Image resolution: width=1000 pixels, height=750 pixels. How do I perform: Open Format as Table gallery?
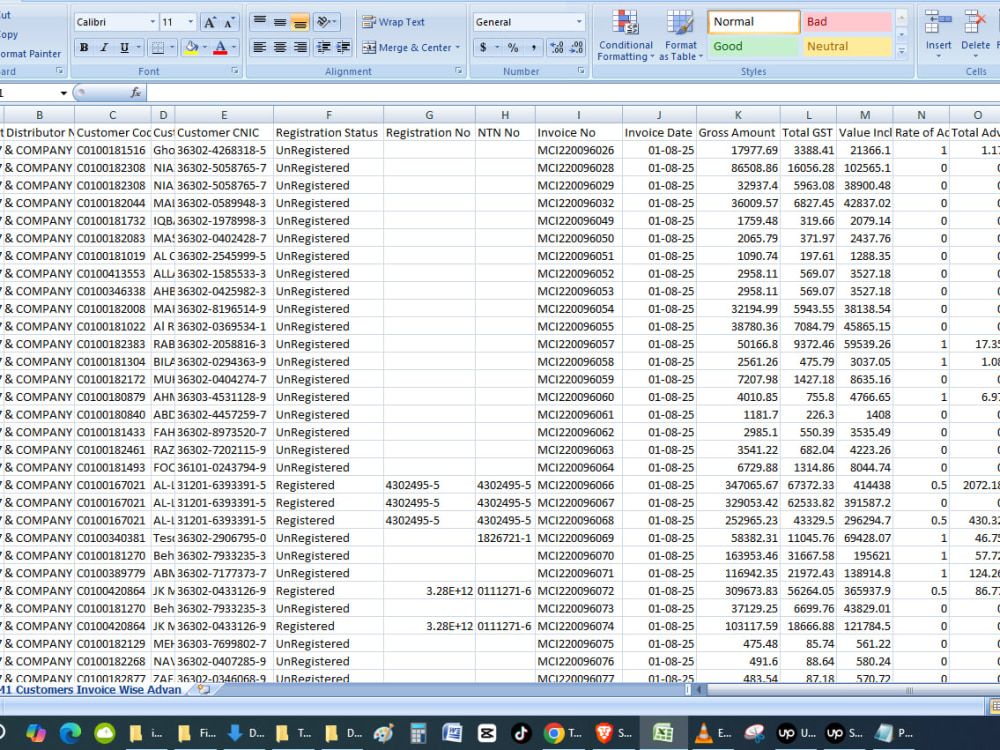[x=680, y=35]
